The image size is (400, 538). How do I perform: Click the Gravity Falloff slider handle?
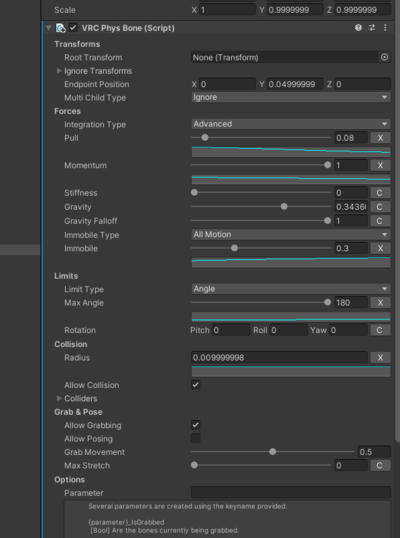(328, 220)
